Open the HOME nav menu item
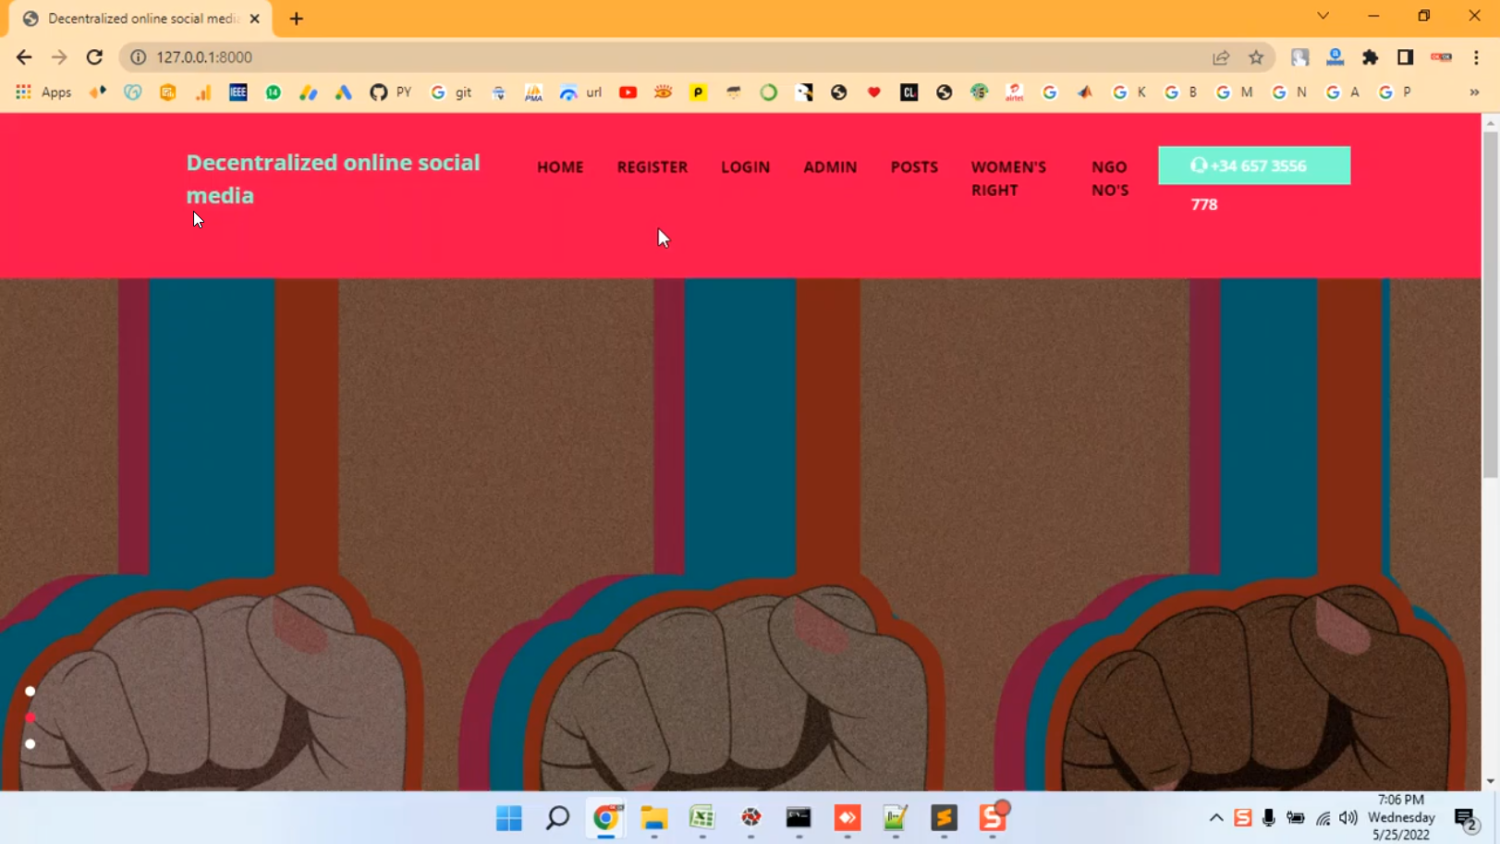 click(560, 167)
